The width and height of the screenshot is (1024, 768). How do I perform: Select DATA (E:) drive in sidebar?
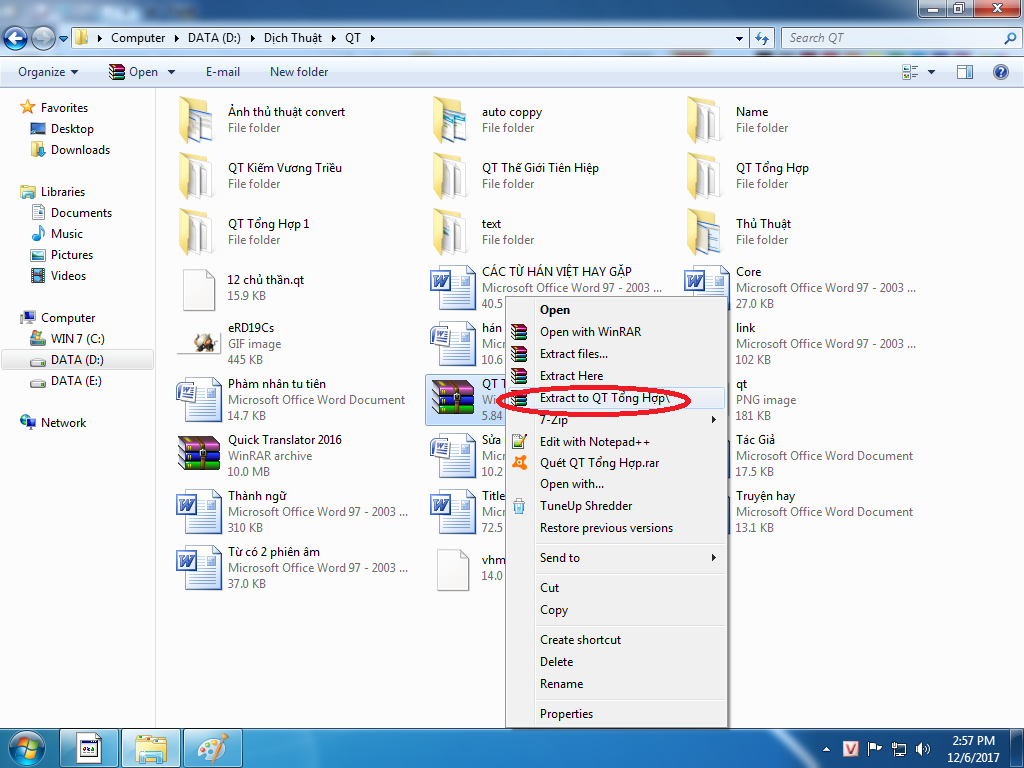(x=76, y=381)
